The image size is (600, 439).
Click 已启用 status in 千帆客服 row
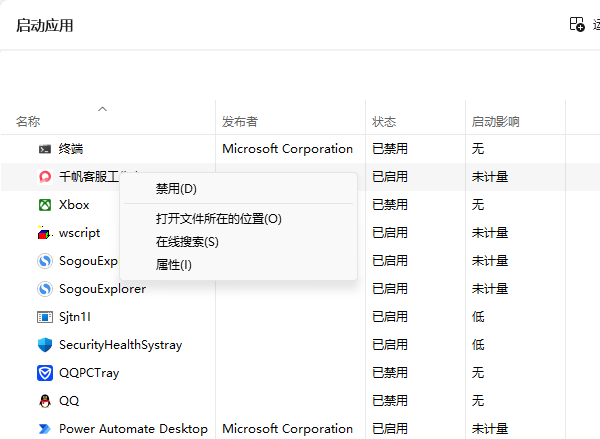coord(390,177)
